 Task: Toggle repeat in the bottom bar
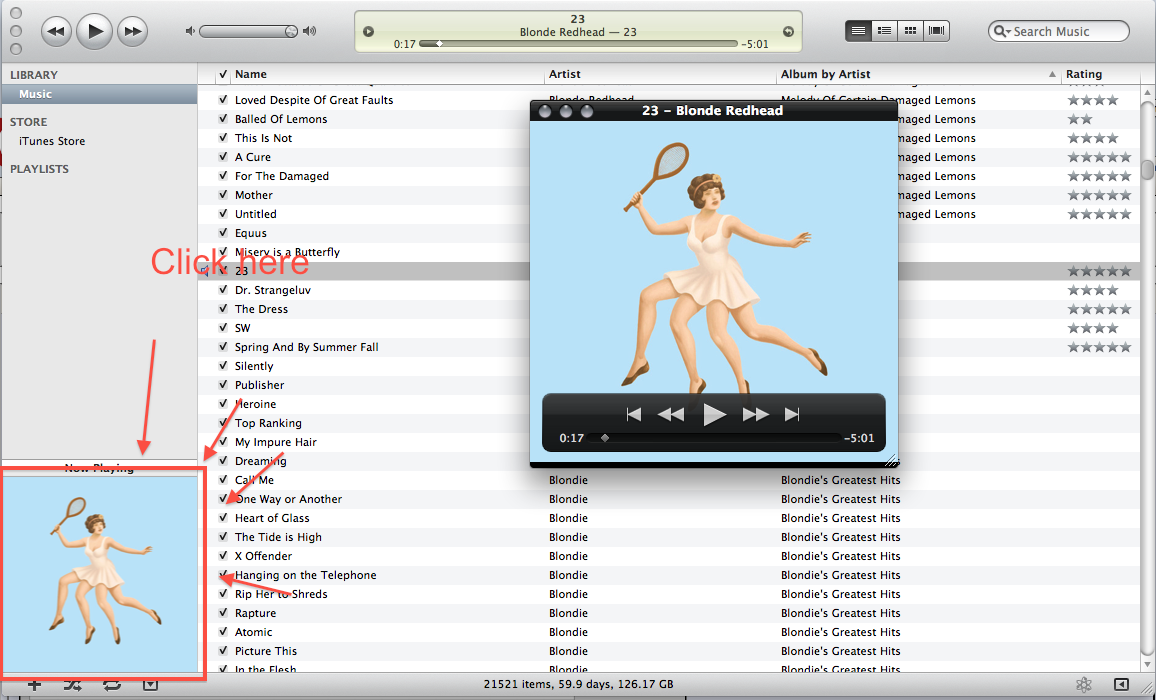pos(111,685)
